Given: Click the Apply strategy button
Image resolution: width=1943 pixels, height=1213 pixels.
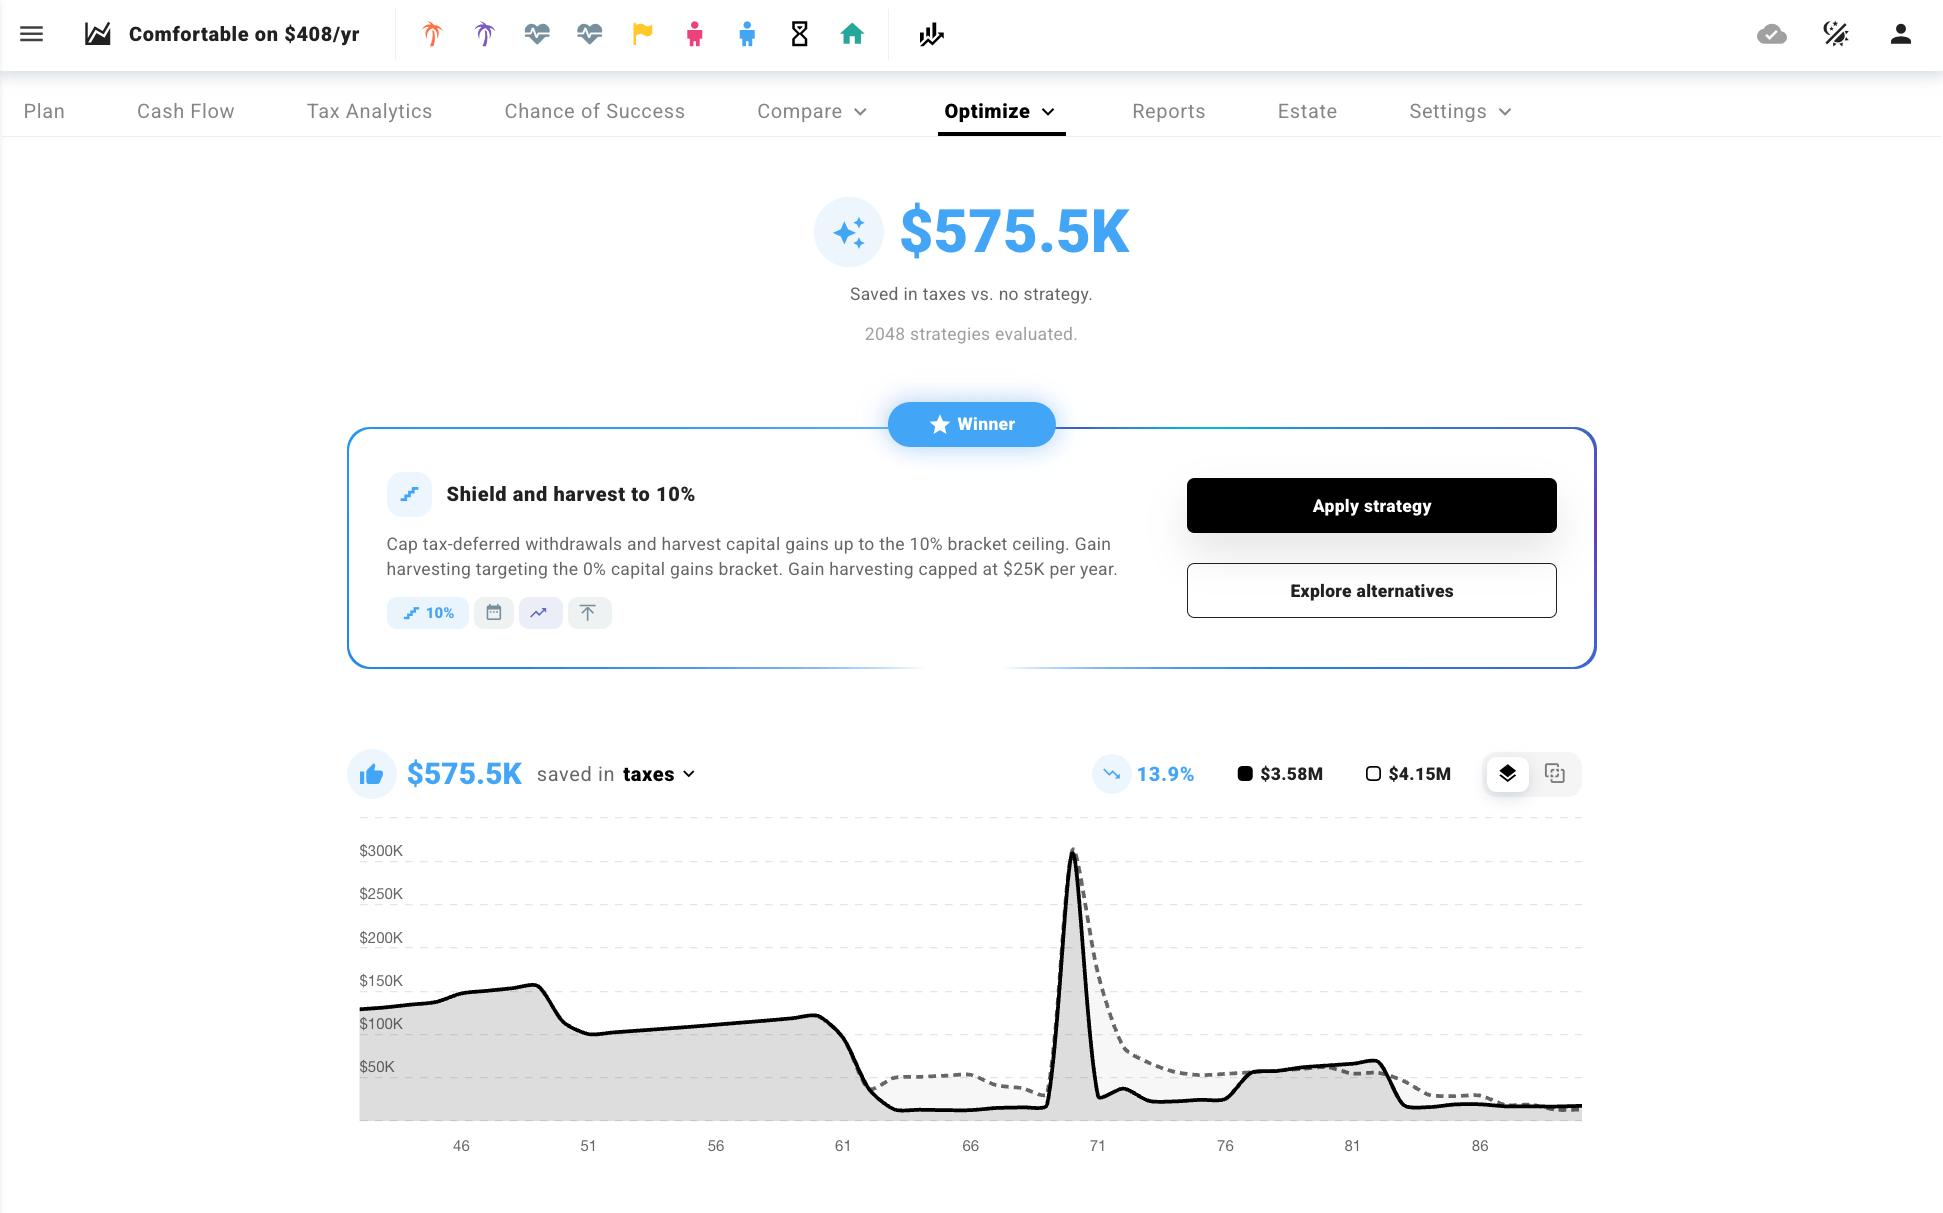Looking at the screenshot, I should click(1371, 505).
